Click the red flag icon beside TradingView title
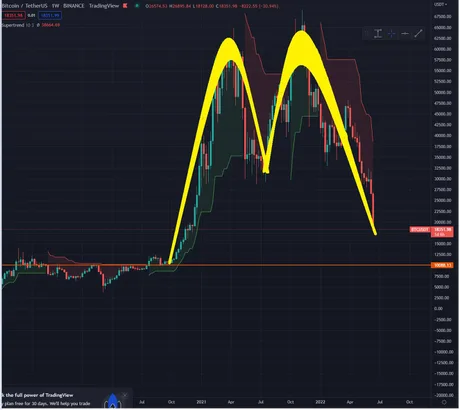460x410 pixels. (125, 6)
